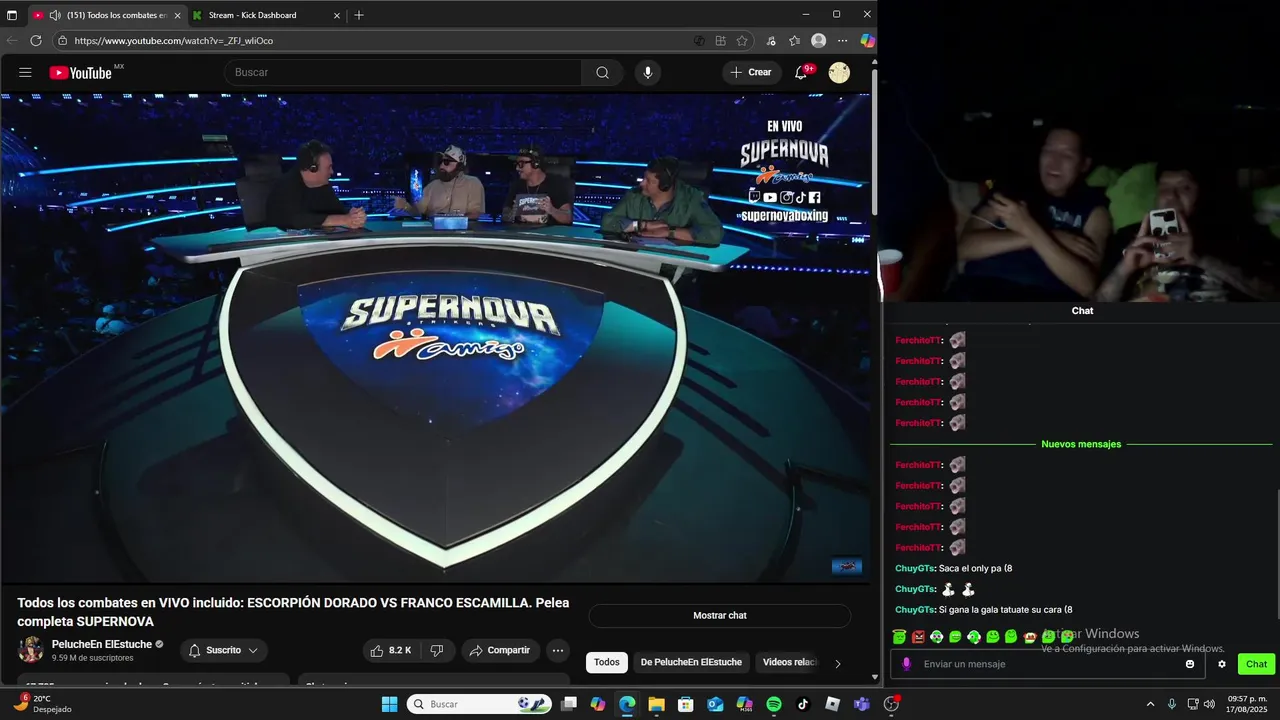1280x720 pixels.
Task: Open the YouTube guide hamburger menu
Action: (25, 72)
